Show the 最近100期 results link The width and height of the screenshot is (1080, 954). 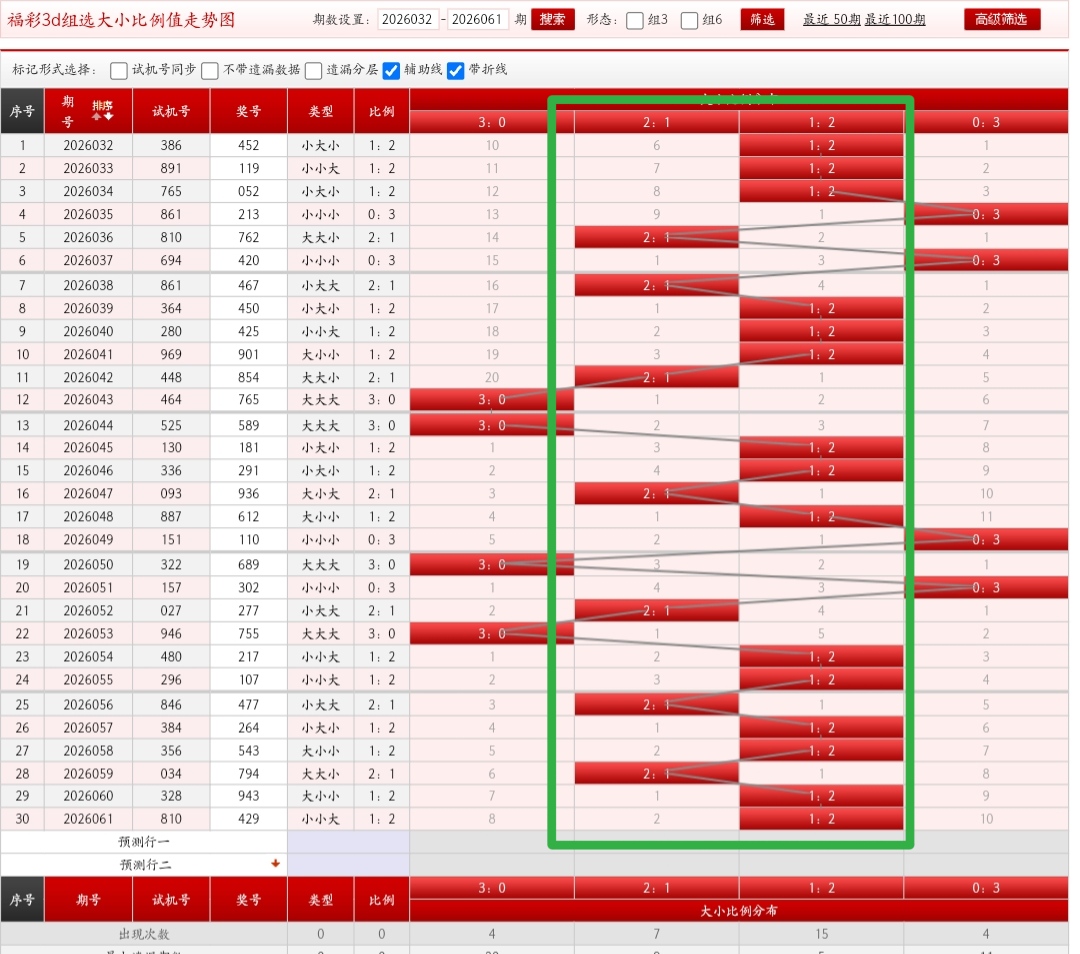point(895,19)
